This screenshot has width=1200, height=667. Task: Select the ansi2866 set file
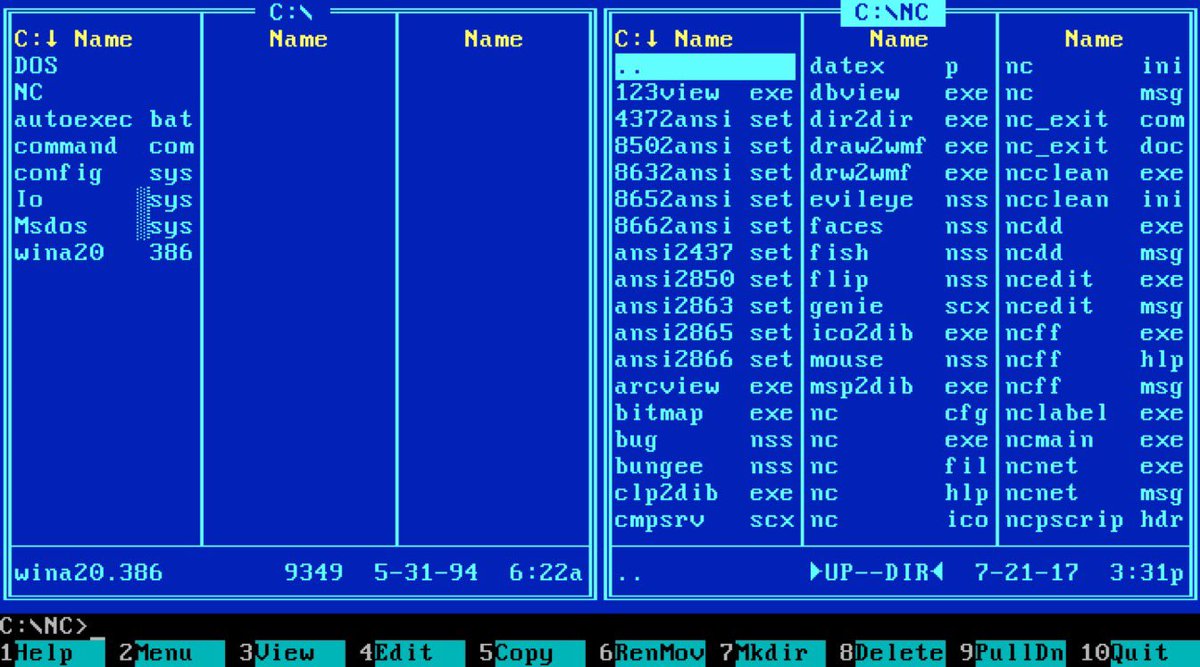click(704, 359)
